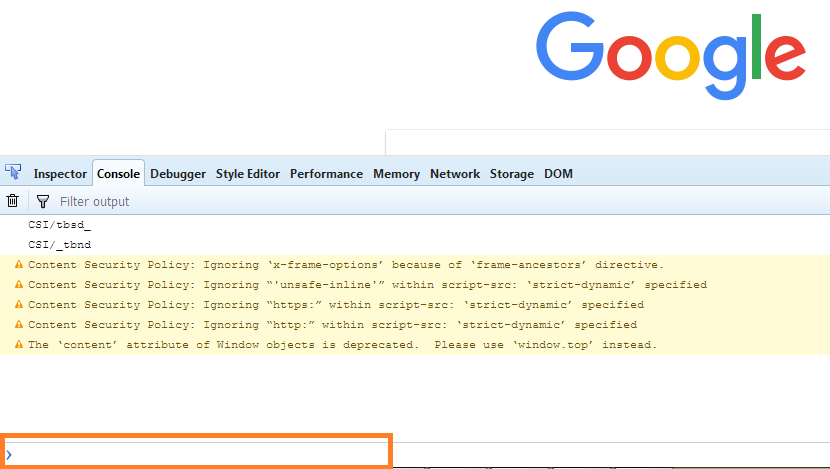830x469 pixels.
Task: Click warning icon beside "https:" message
Action: tap(19, 304)
